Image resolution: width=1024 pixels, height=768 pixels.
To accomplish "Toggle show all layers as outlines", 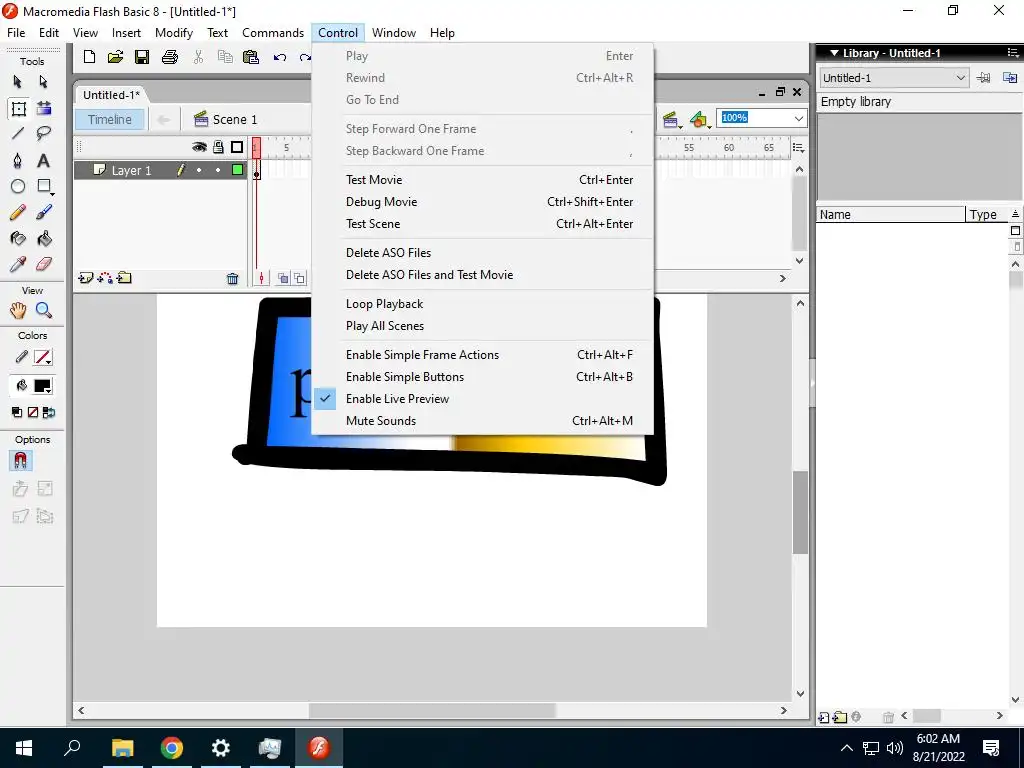I will click(237, 147).
